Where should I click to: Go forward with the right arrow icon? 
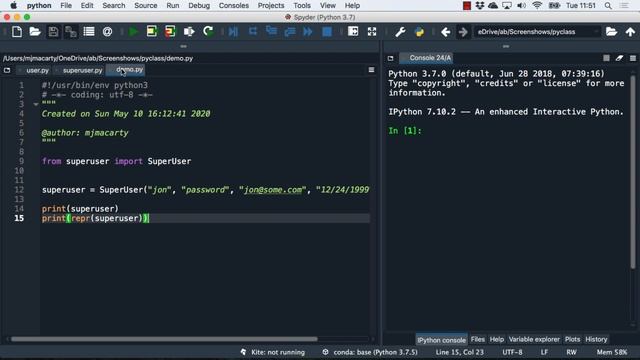point(463,31)
